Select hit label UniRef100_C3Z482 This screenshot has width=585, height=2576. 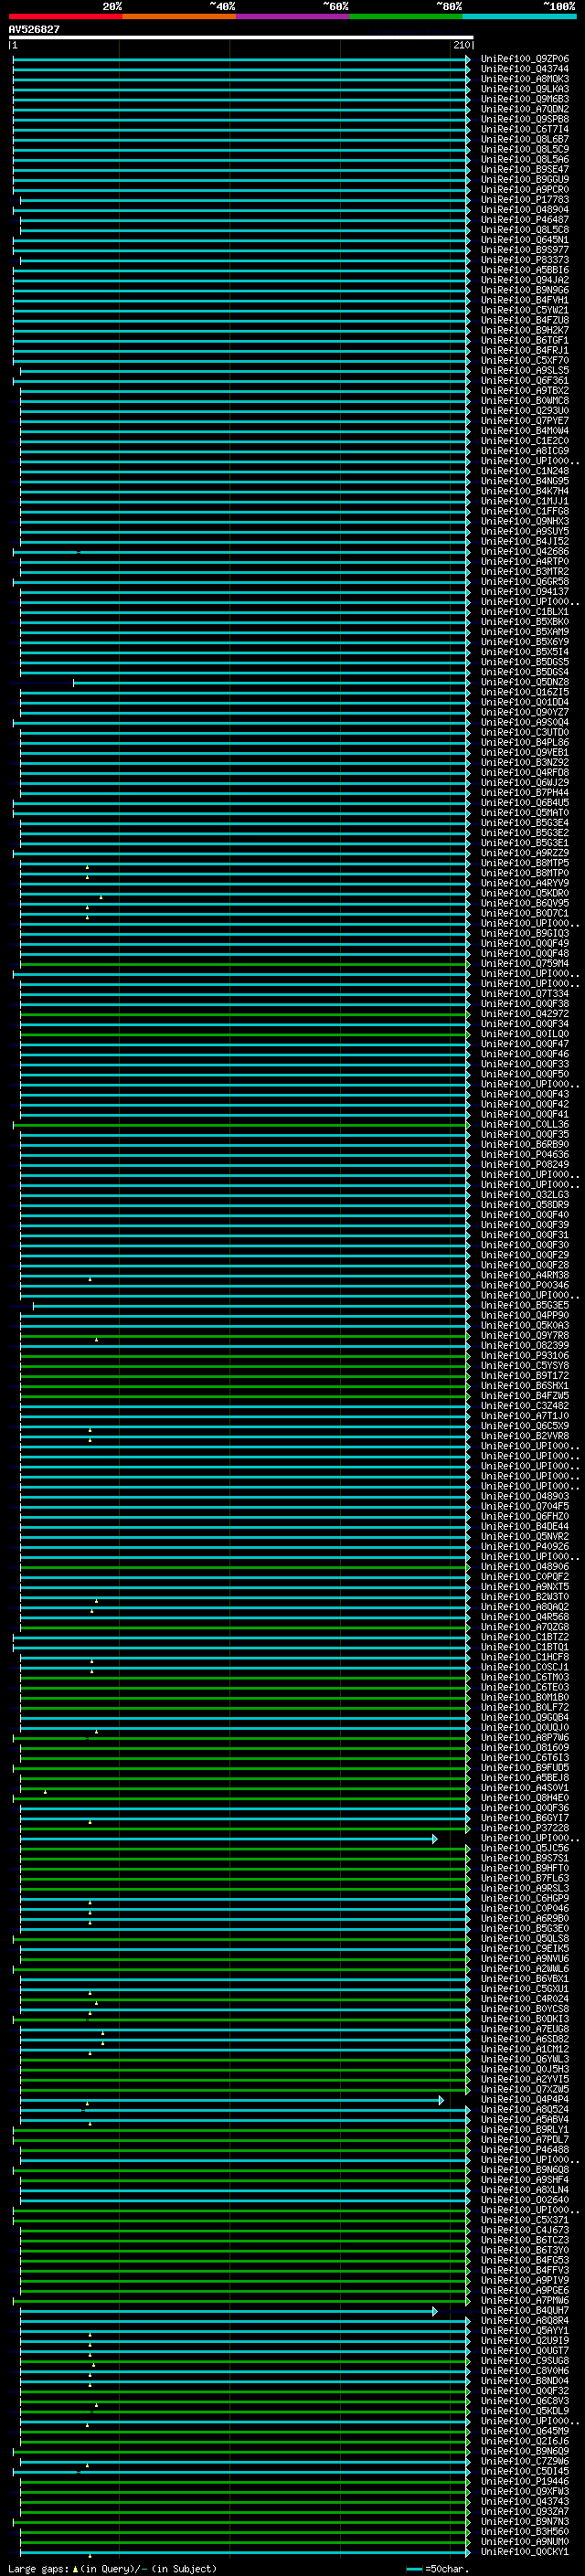coord(524,1406)
